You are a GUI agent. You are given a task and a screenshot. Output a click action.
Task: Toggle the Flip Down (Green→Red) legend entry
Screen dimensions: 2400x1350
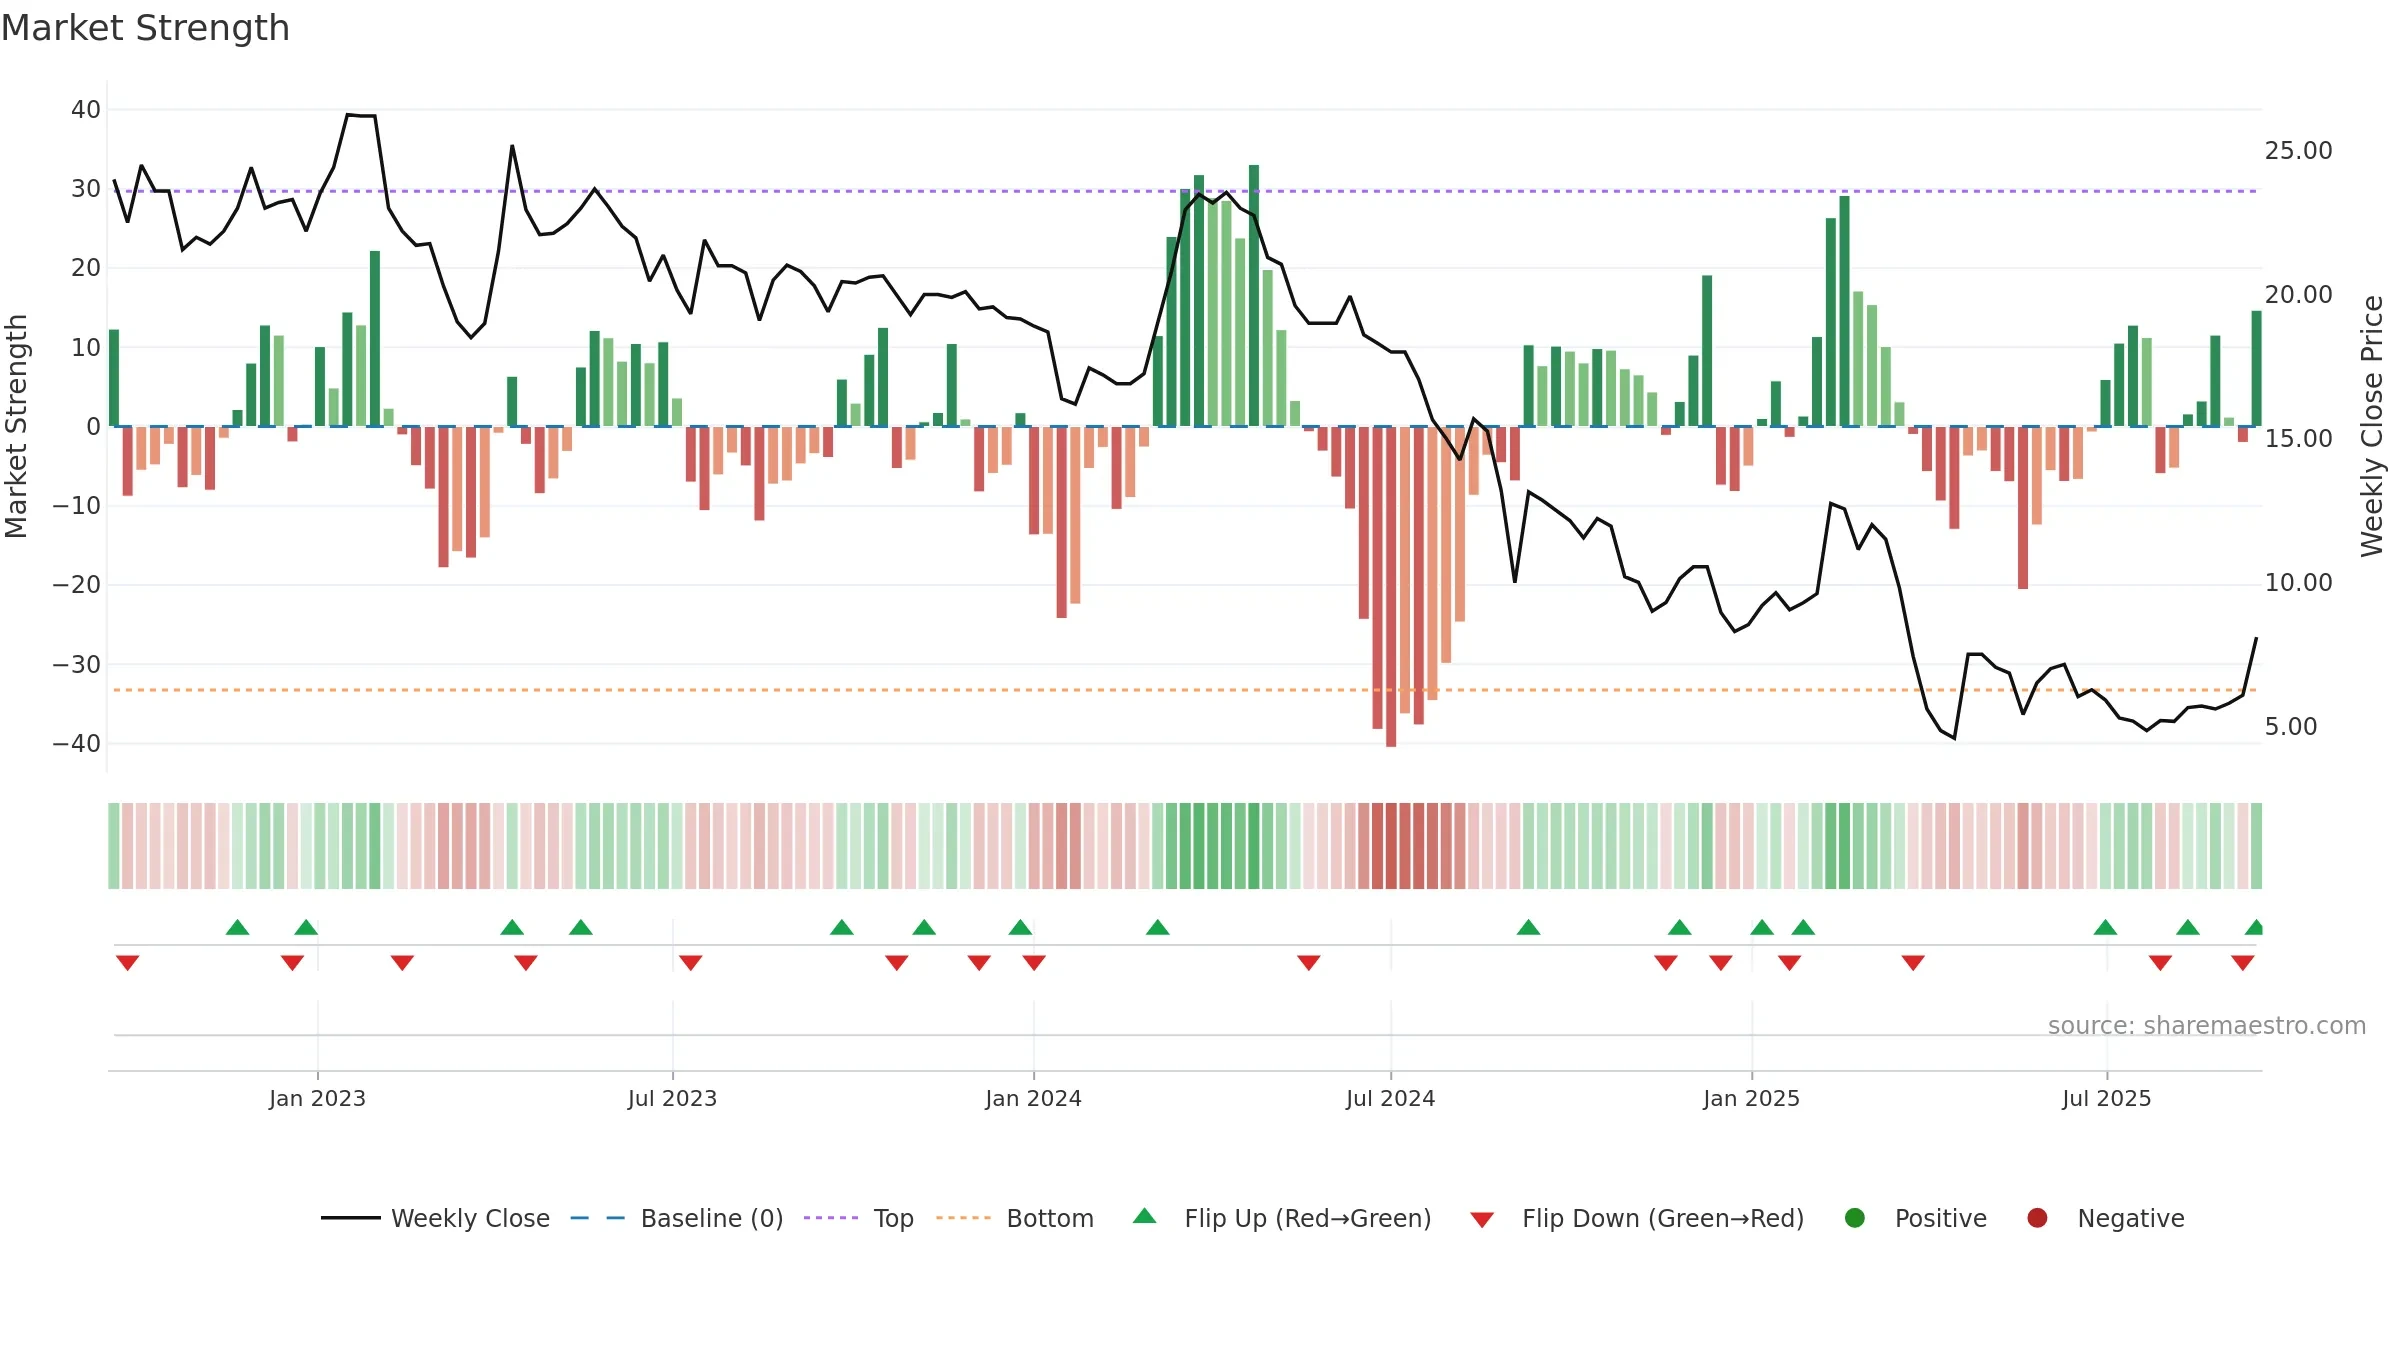(x=1637, y=1218)
